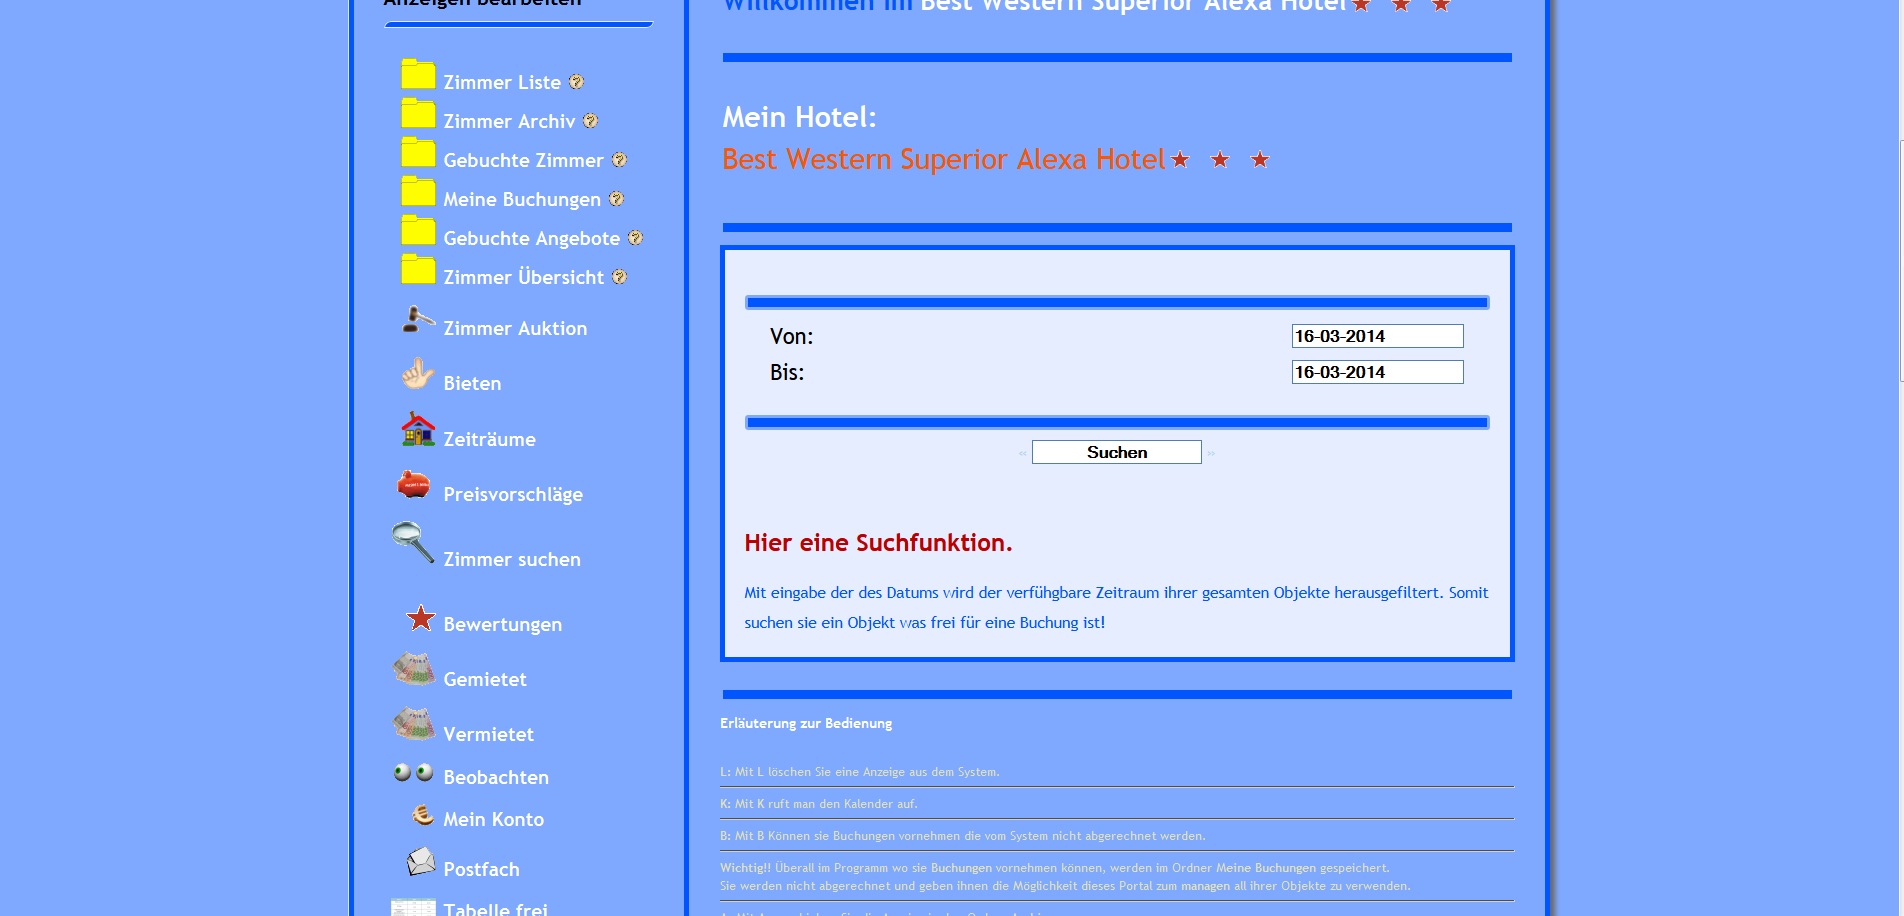Open the Zimmer Archiv folder icon
1904x916 pixels.
418,113
